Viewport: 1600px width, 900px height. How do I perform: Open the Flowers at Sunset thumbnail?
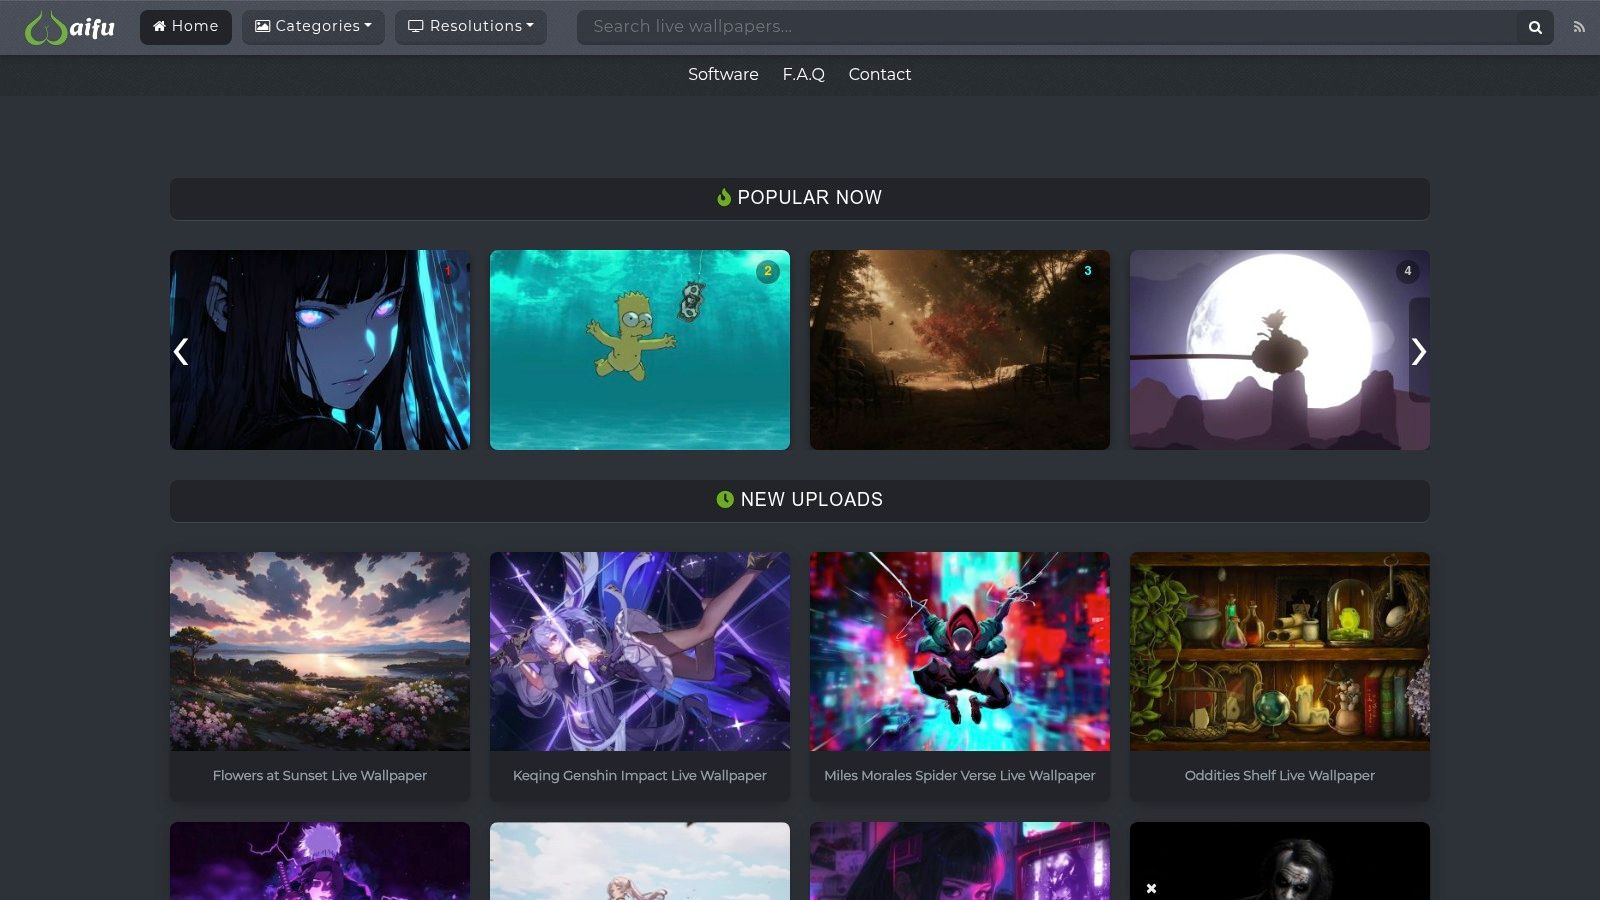tap(320, 651)
